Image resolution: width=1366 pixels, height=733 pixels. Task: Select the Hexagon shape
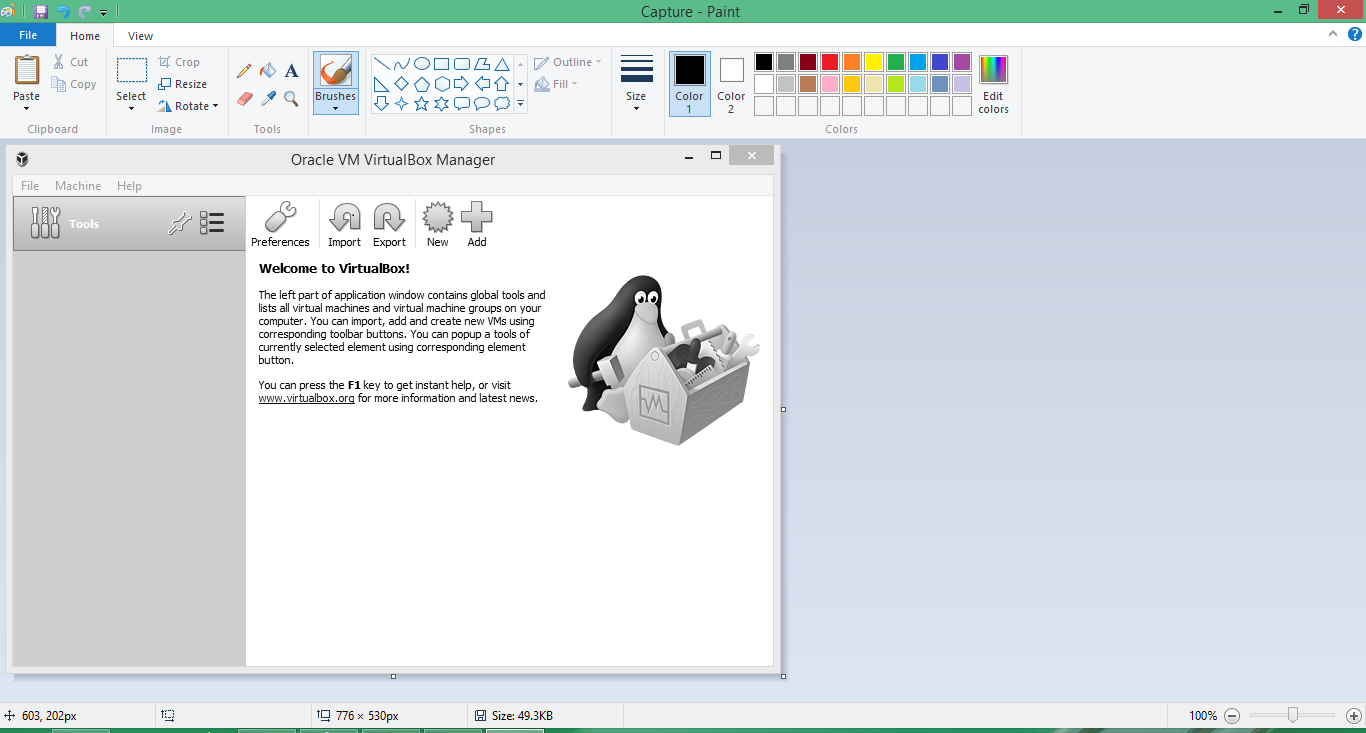[x=442, y=84]
